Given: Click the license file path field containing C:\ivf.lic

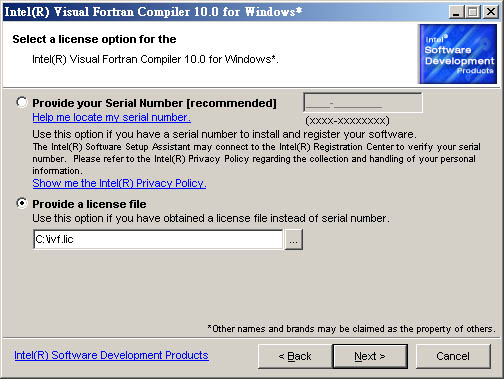Looking at the screenshot, I should pyautogui.click(x=158, y=239).
